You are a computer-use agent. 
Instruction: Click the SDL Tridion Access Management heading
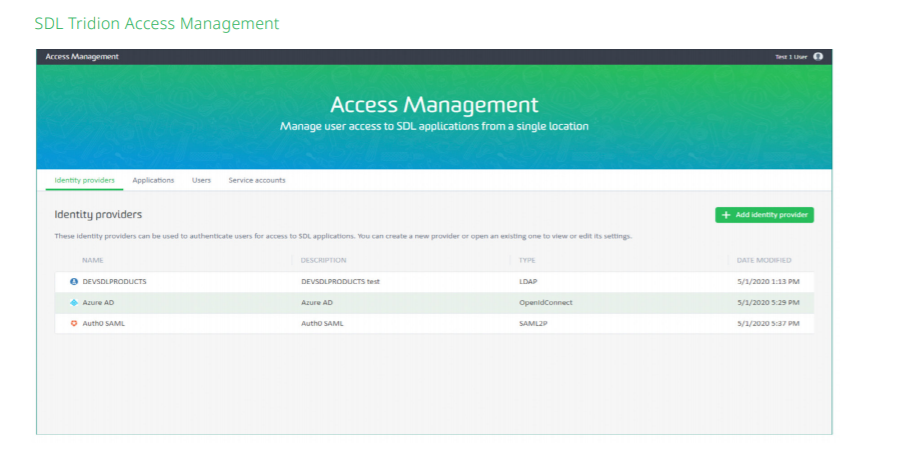157,23
